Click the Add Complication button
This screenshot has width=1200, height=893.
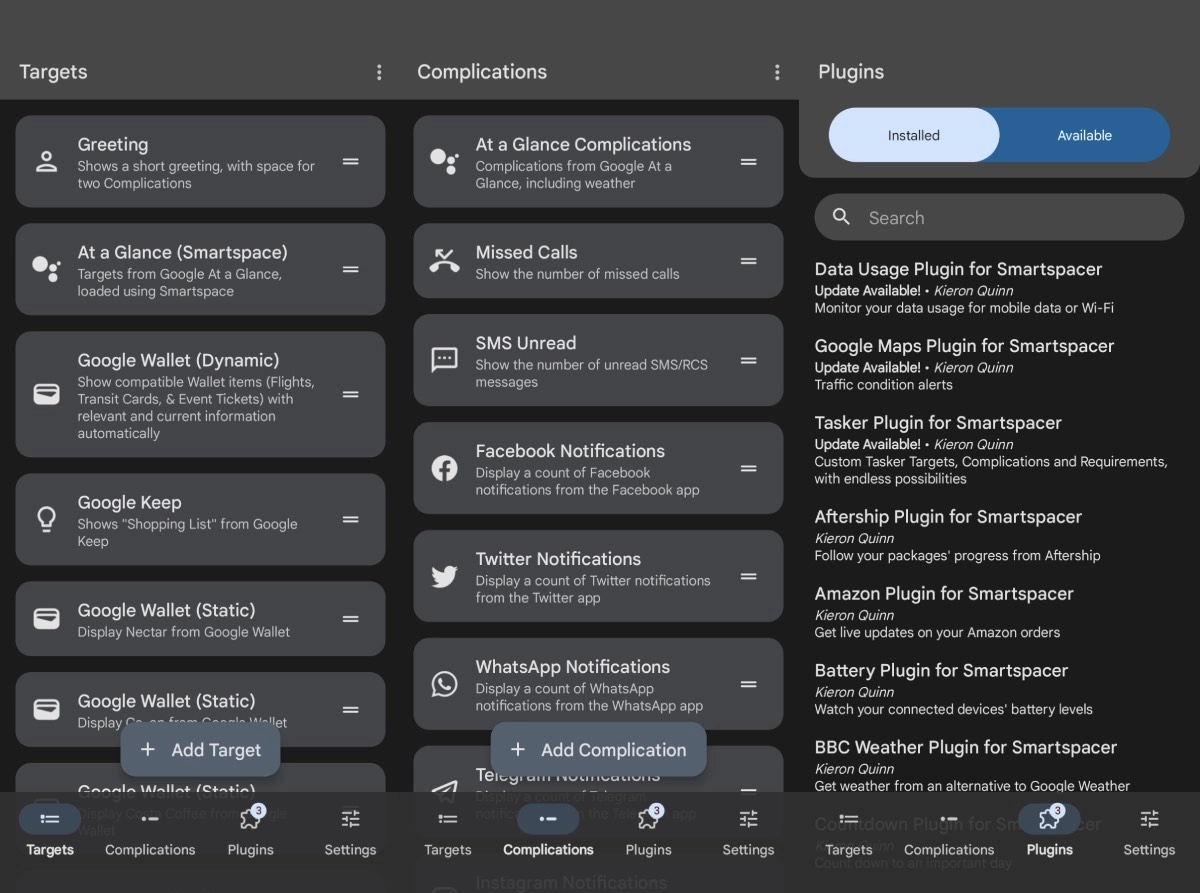[x=598, y=750]
